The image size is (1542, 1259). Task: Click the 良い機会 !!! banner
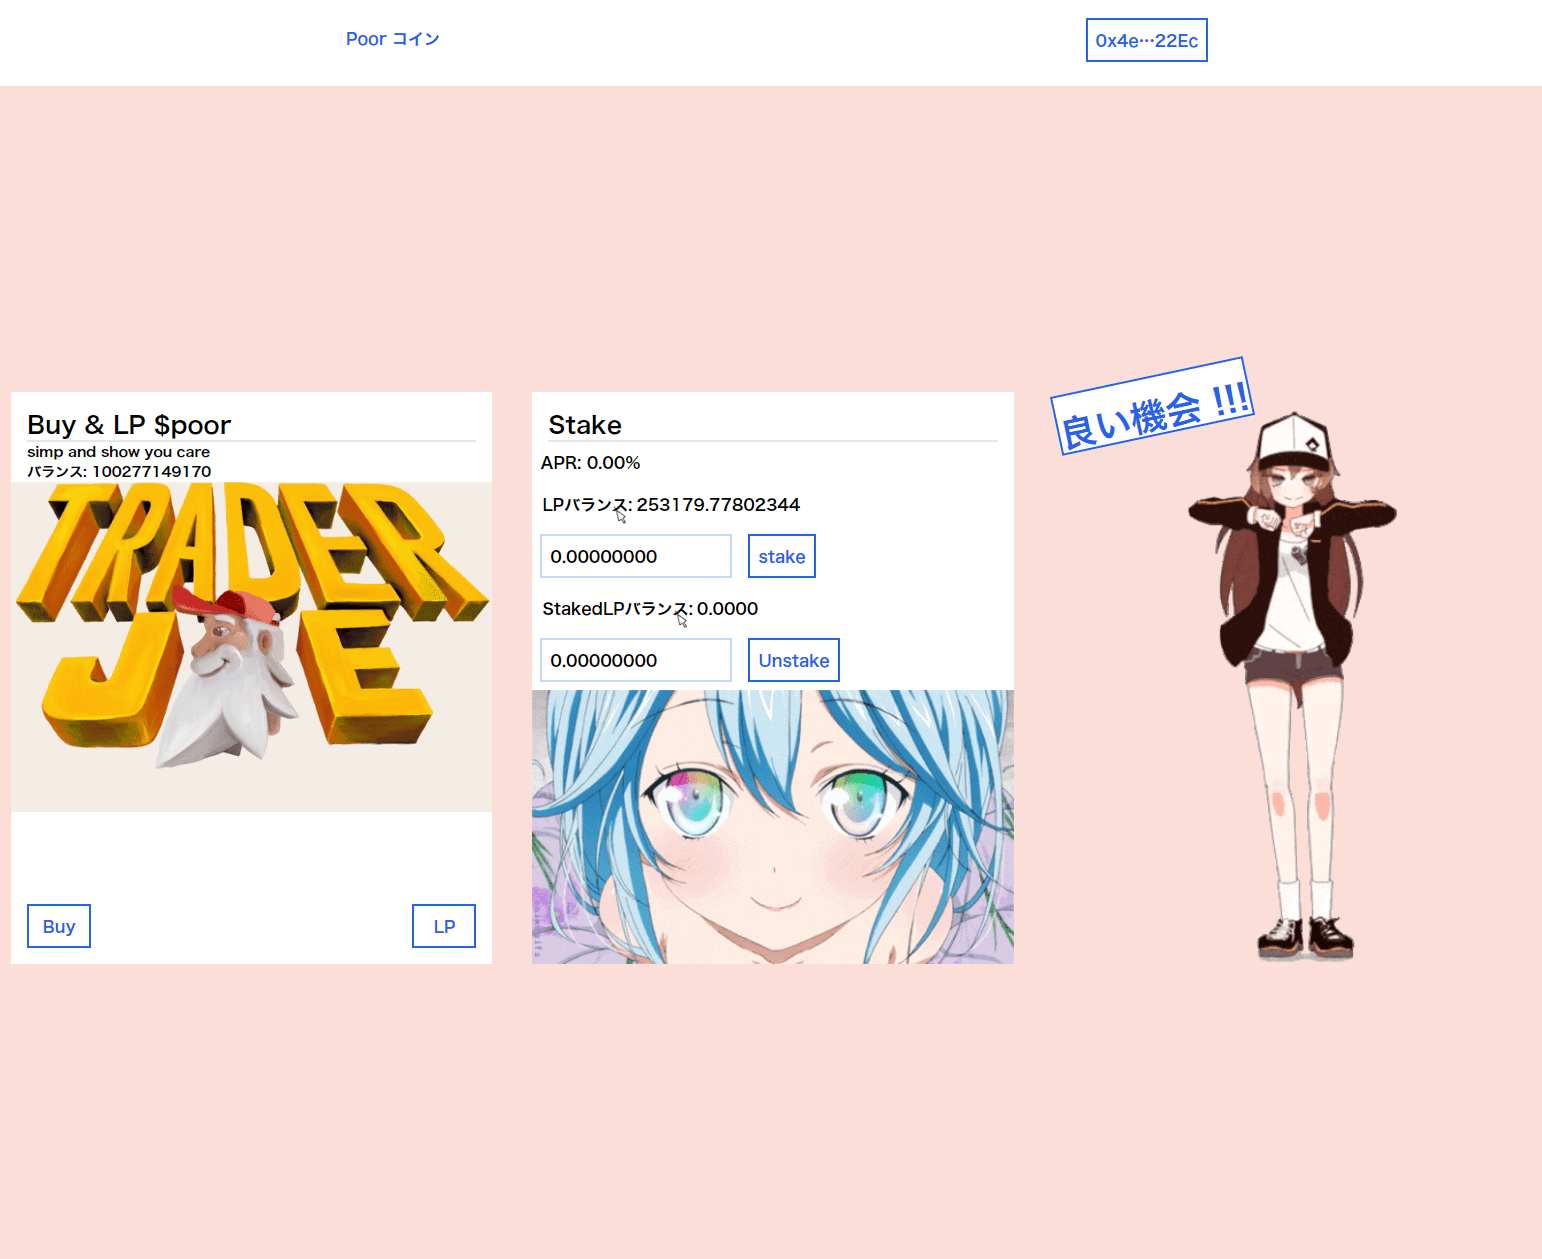coord(1152,406)
